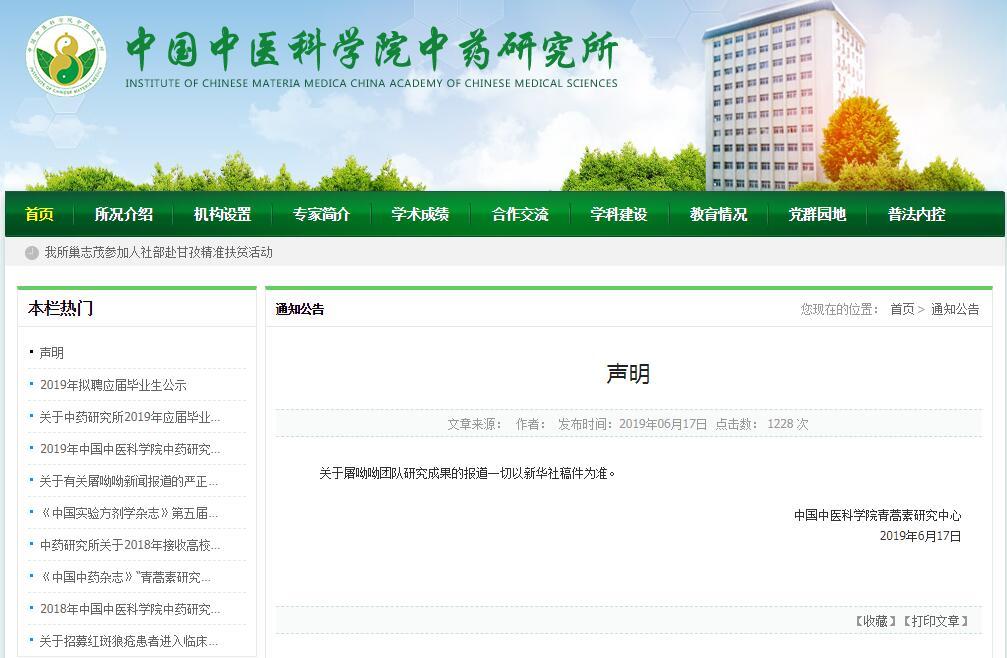Click the 【打印文章】 print button
This screenshot has width=1007, height=658.
tap(936, 621)
